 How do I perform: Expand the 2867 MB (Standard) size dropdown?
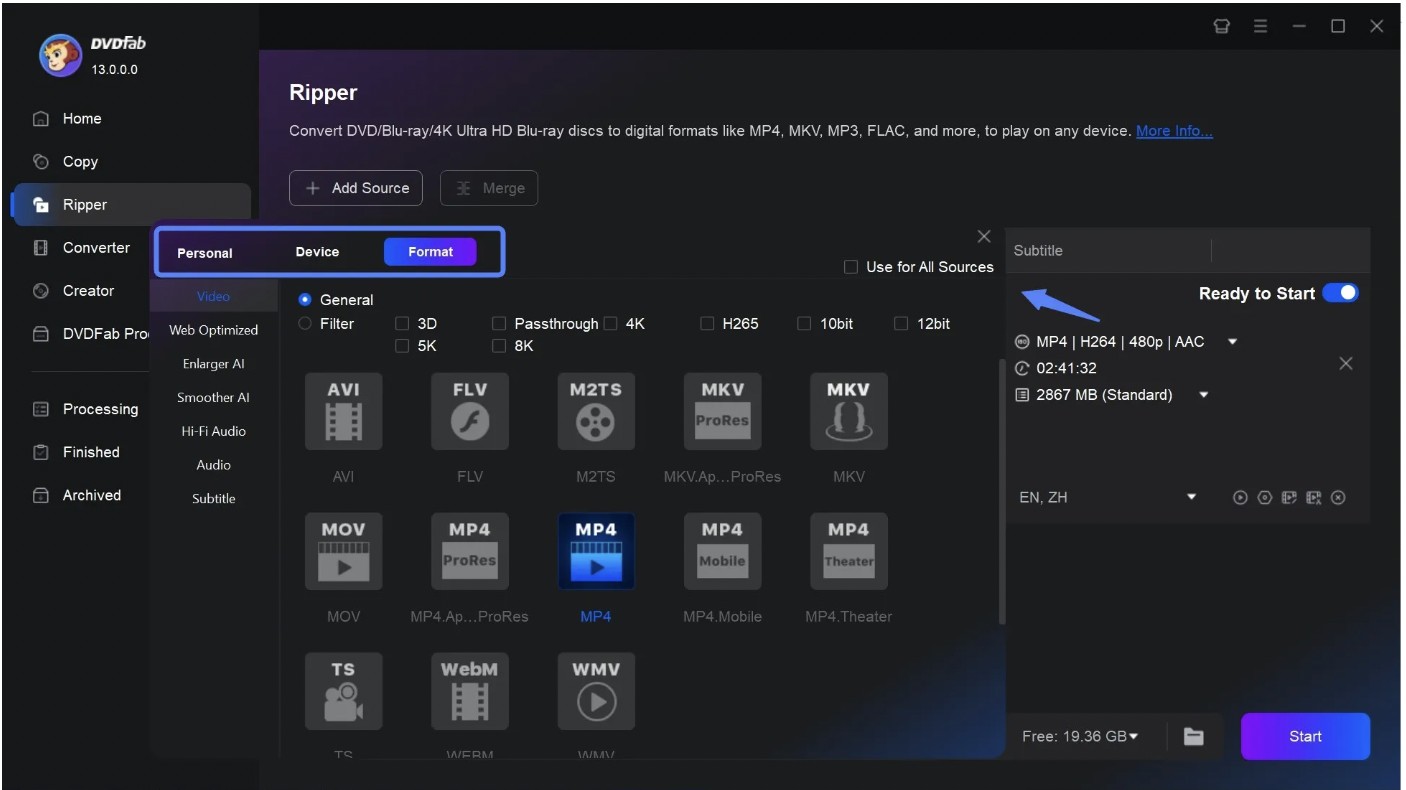coord(1203,395)
